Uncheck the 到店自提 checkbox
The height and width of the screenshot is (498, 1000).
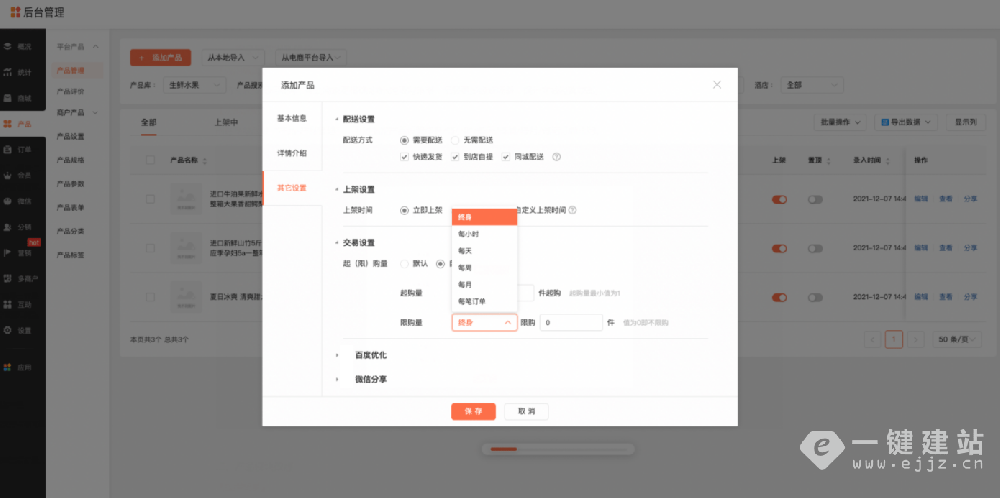pos(455,157)
